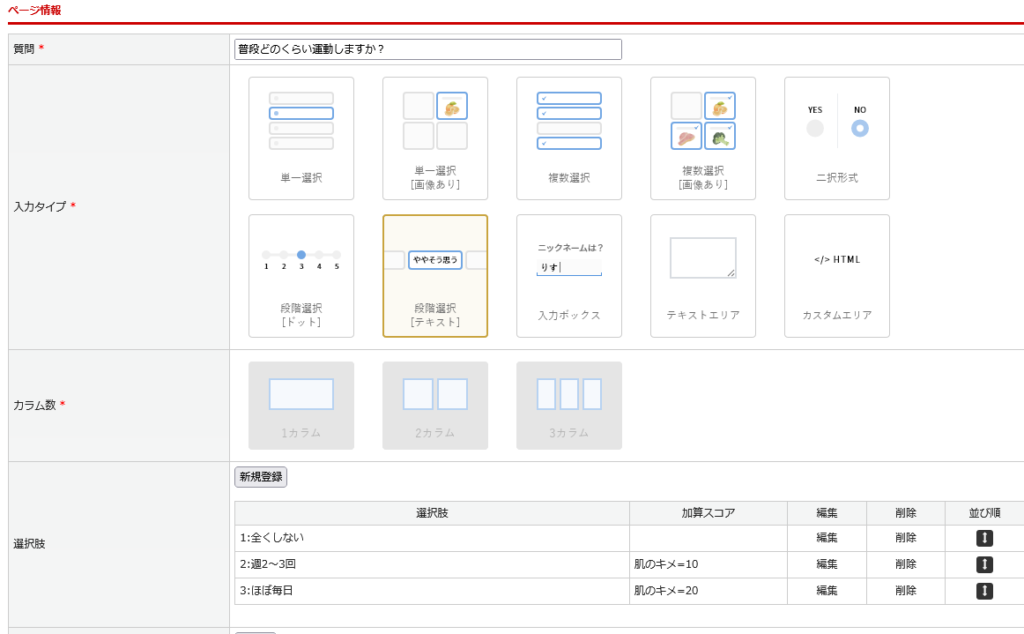
Task: Choose the 入力ボックス input type
Action: 569,276
